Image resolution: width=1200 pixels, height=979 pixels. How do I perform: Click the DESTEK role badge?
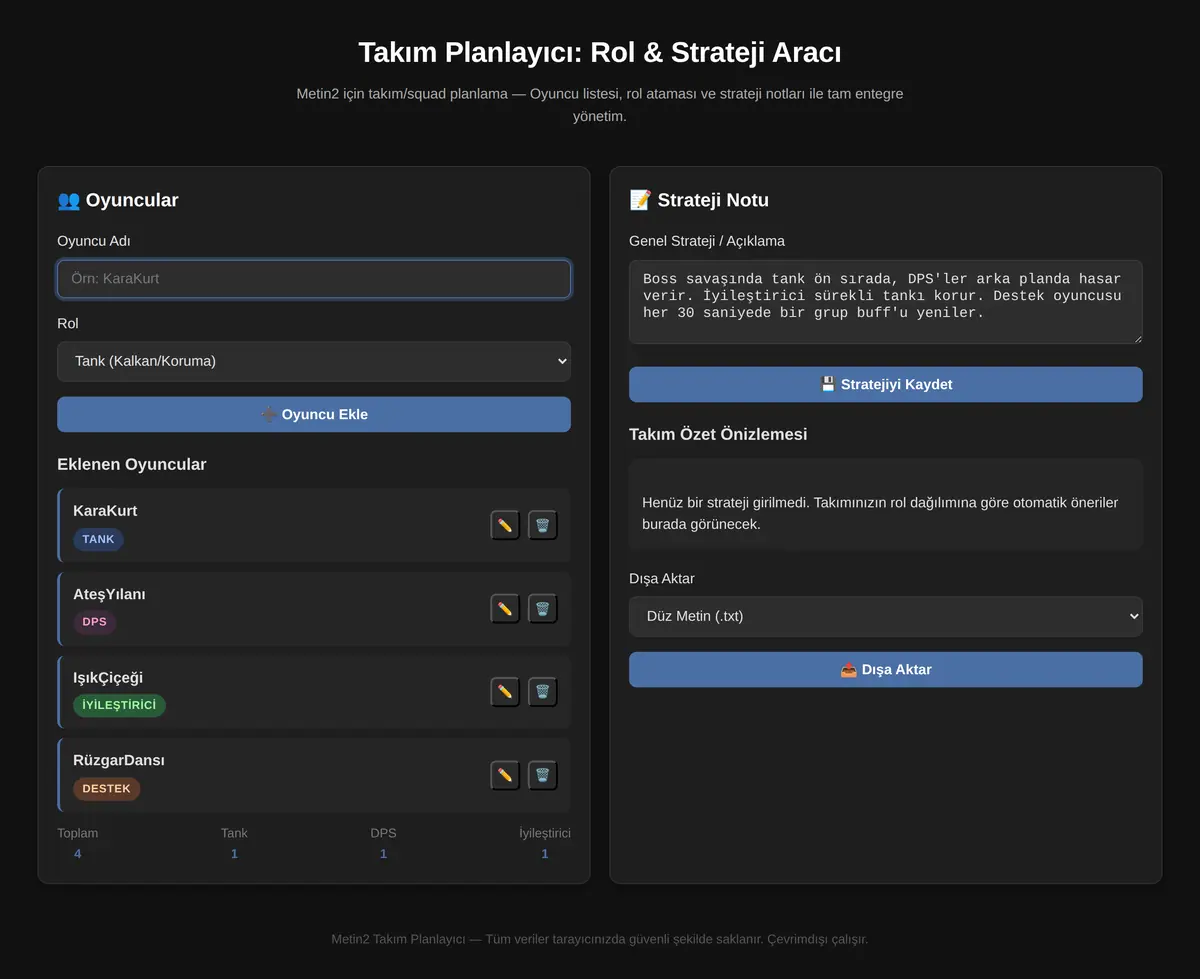pyautogui.click(x=106, y=789)
